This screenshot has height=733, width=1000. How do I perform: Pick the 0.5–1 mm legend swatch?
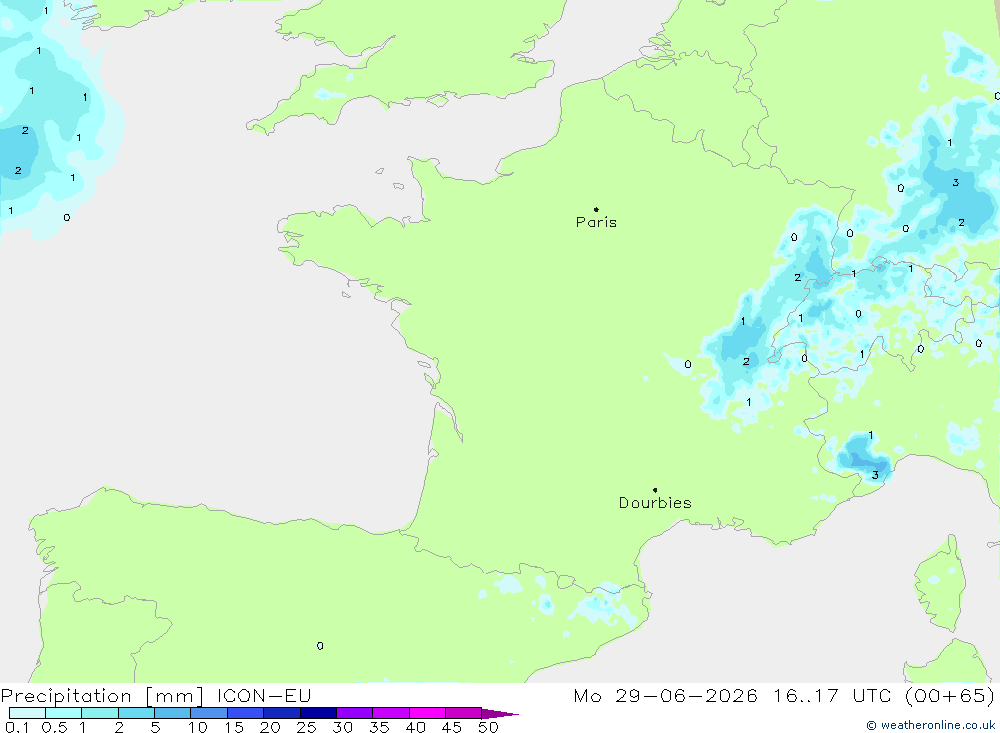[64, 713]
